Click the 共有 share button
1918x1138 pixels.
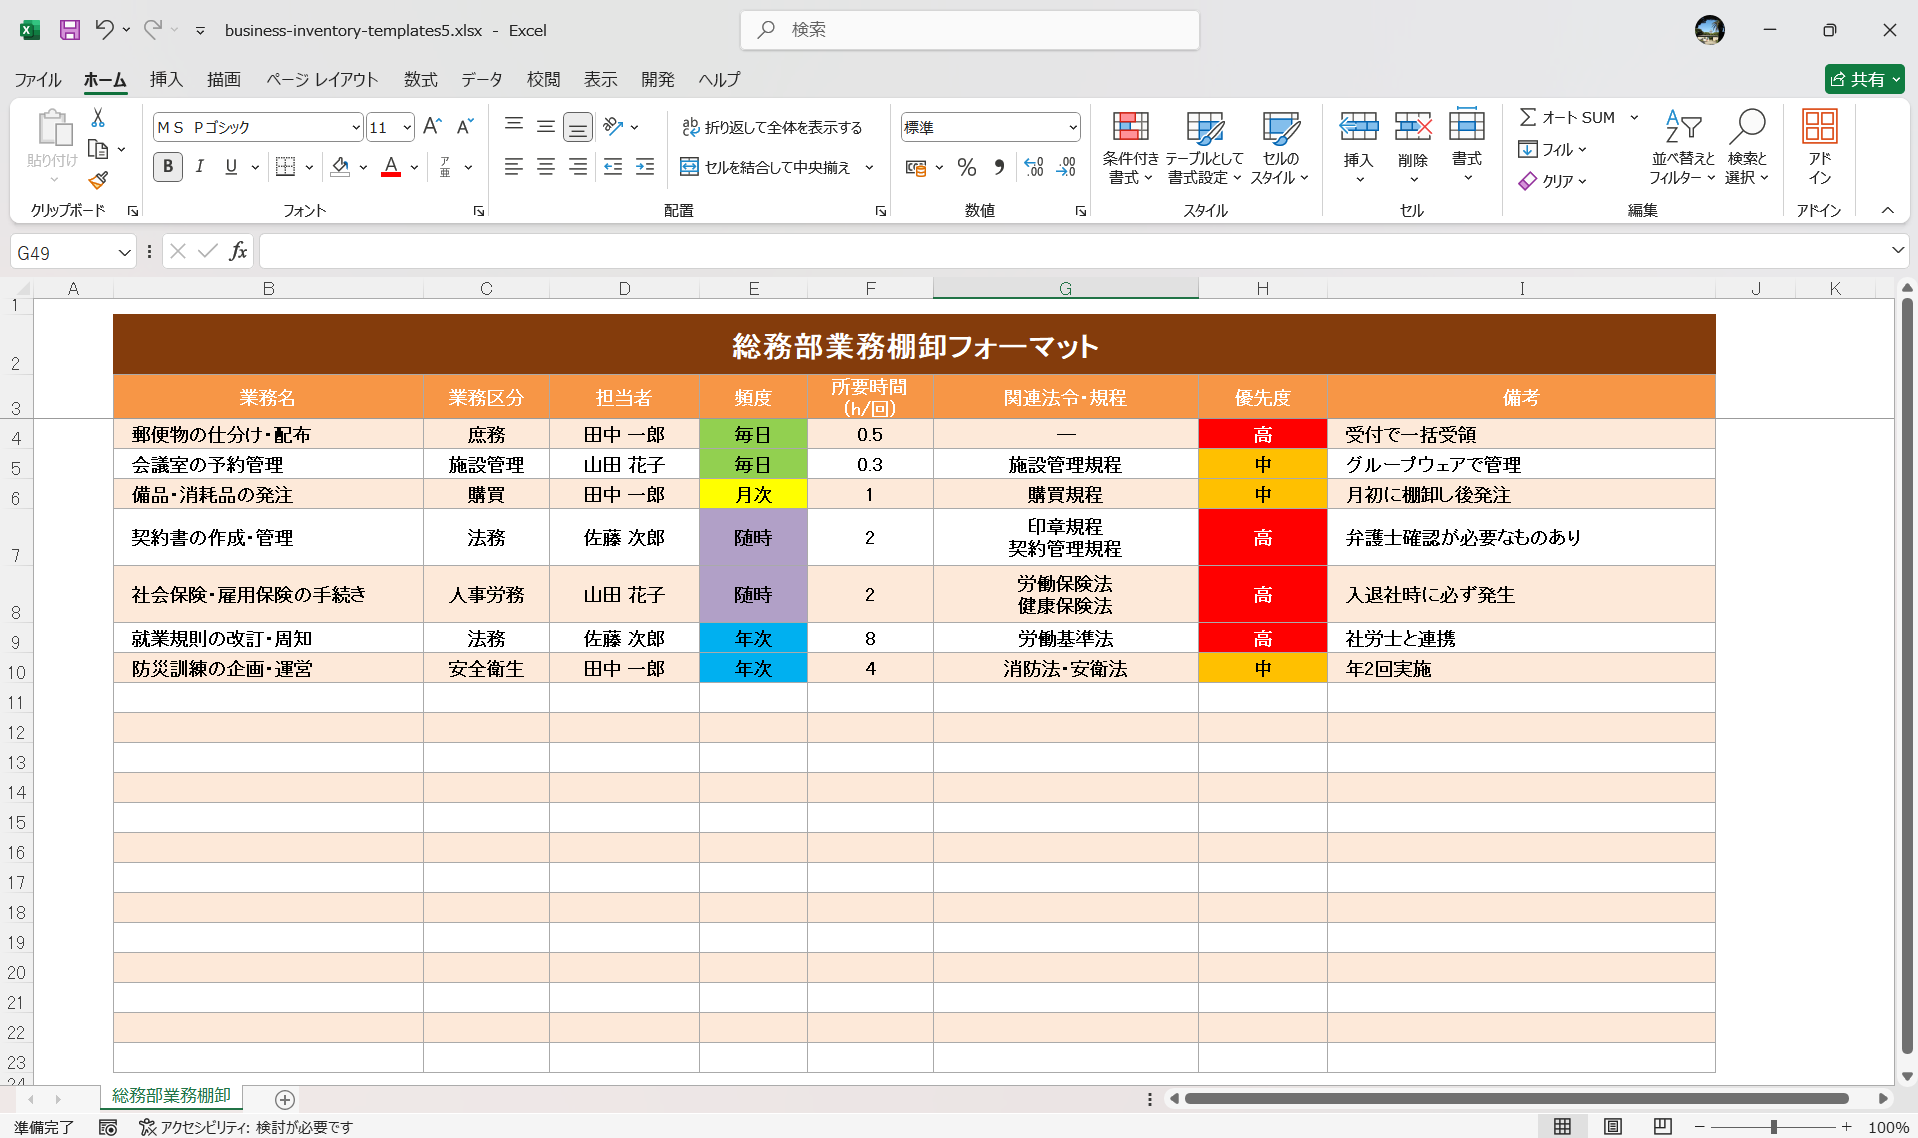pos(1864,79)
